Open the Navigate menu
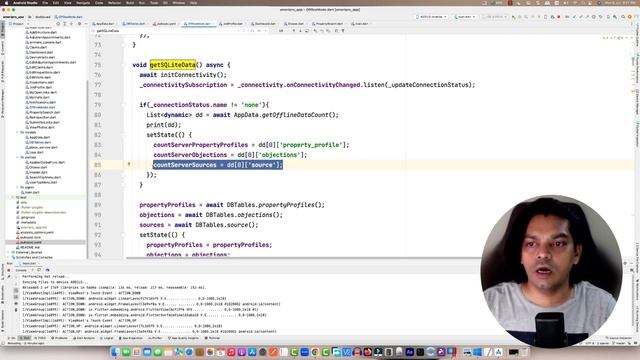Image resolution: width=640 pixels, height=360 pixels. click(83, 3)
